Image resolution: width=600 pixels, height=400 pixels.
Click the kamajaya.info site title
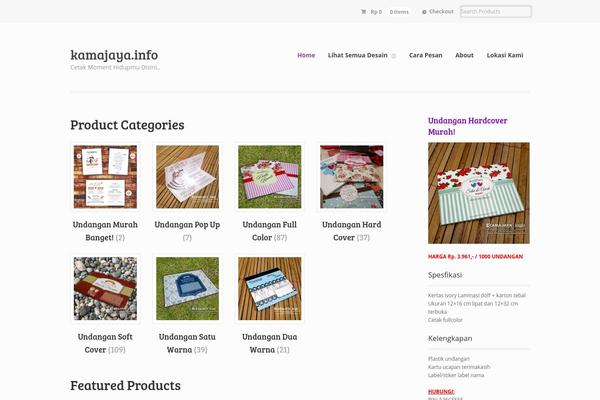coord(114,55)
